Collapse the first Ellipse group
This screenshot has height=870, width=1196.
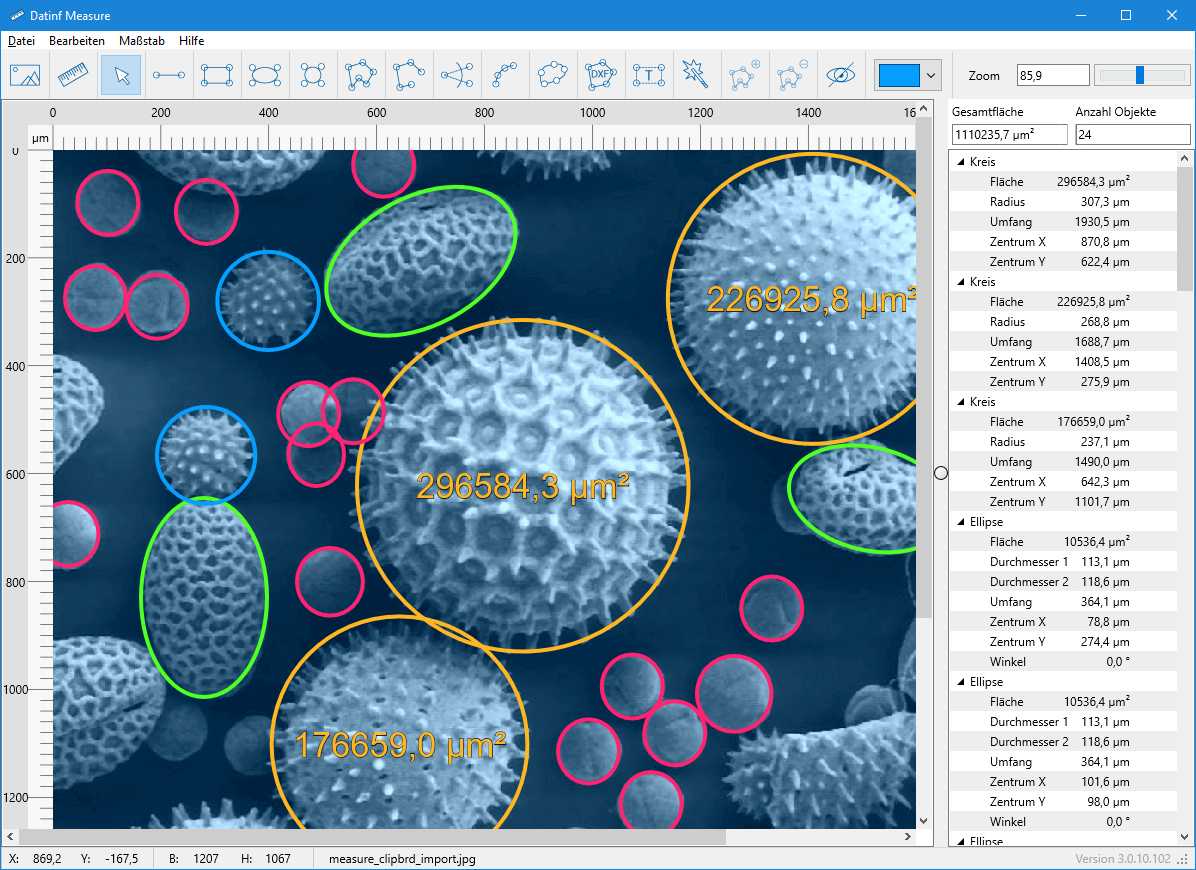coord(961,522)
